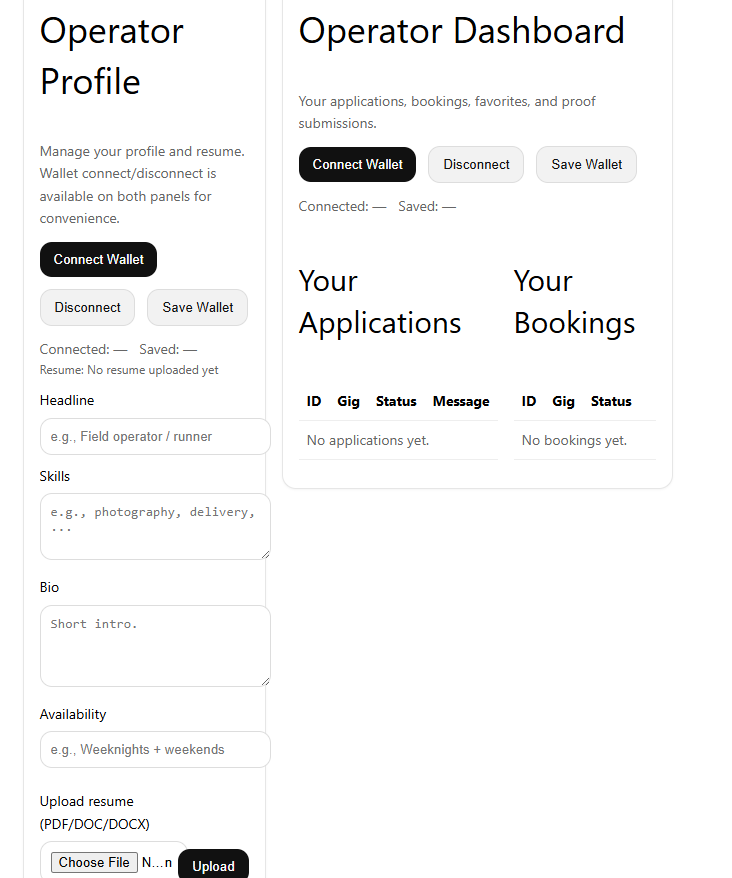Screen dimensions: 732x878
Task: Click Save Wallet in Operator Profile panel
Action: point(197,307)
